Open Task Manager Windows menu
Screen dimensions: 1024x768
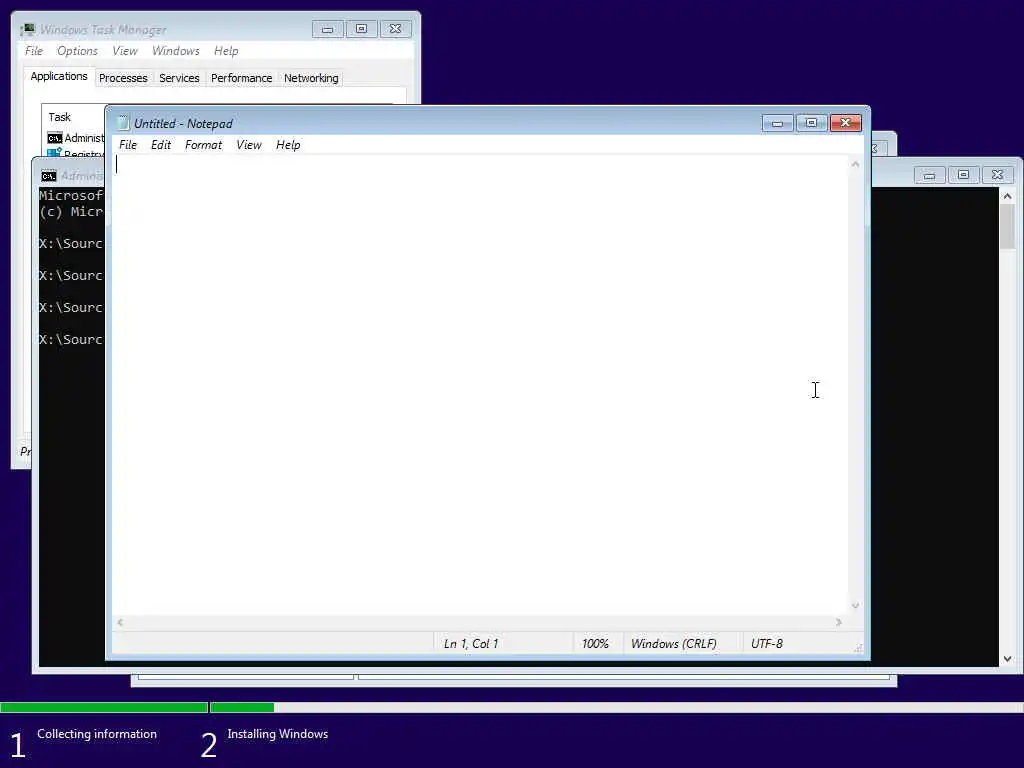click(x=176, y=51)
